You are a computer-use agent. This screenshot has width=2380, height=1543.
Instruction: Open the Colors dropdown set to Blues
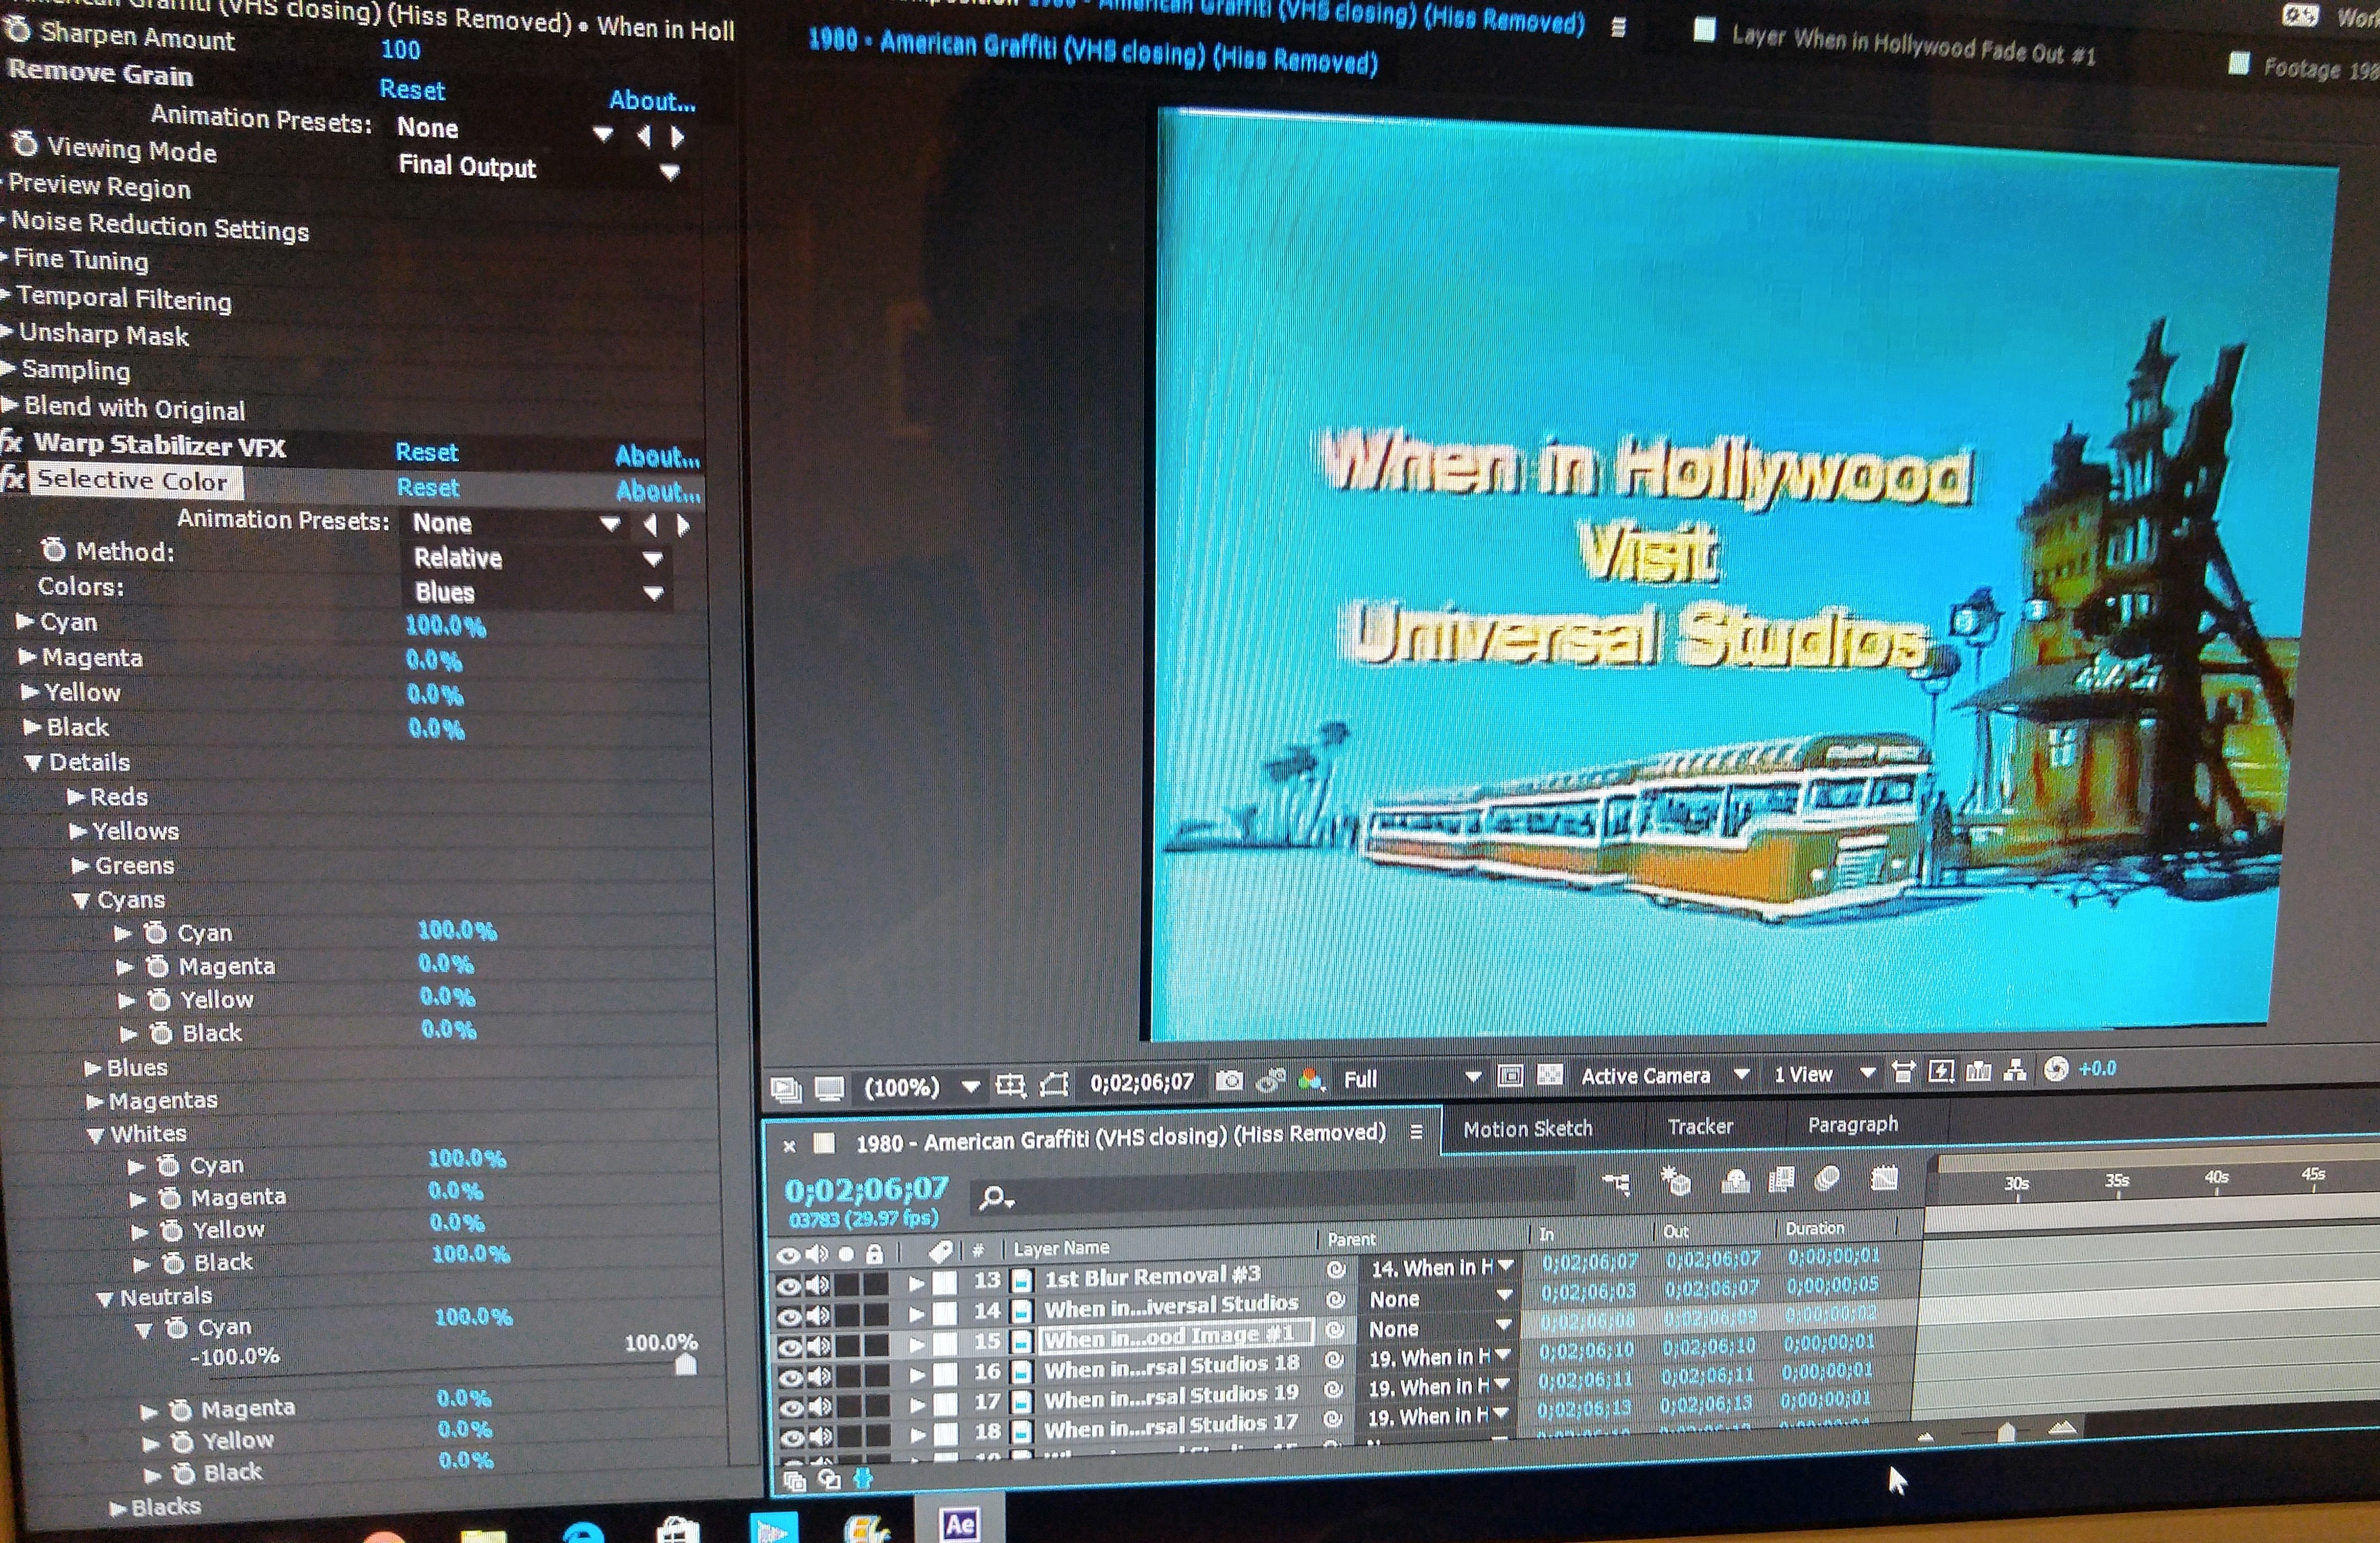click(538, 593)
